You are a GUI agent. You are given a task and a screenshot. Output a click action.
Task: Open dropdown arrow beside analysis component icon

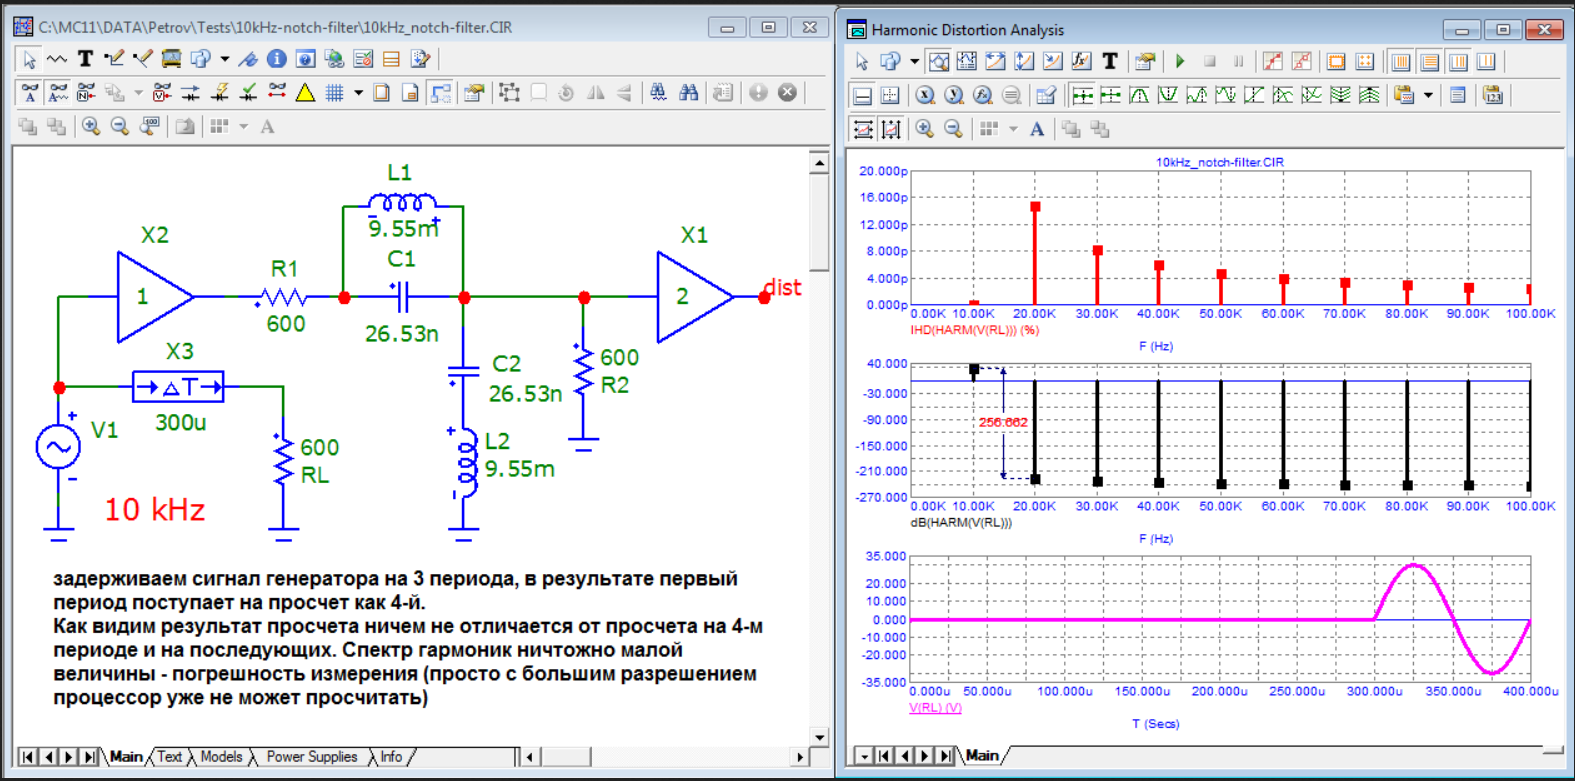(x=914, y=61)
